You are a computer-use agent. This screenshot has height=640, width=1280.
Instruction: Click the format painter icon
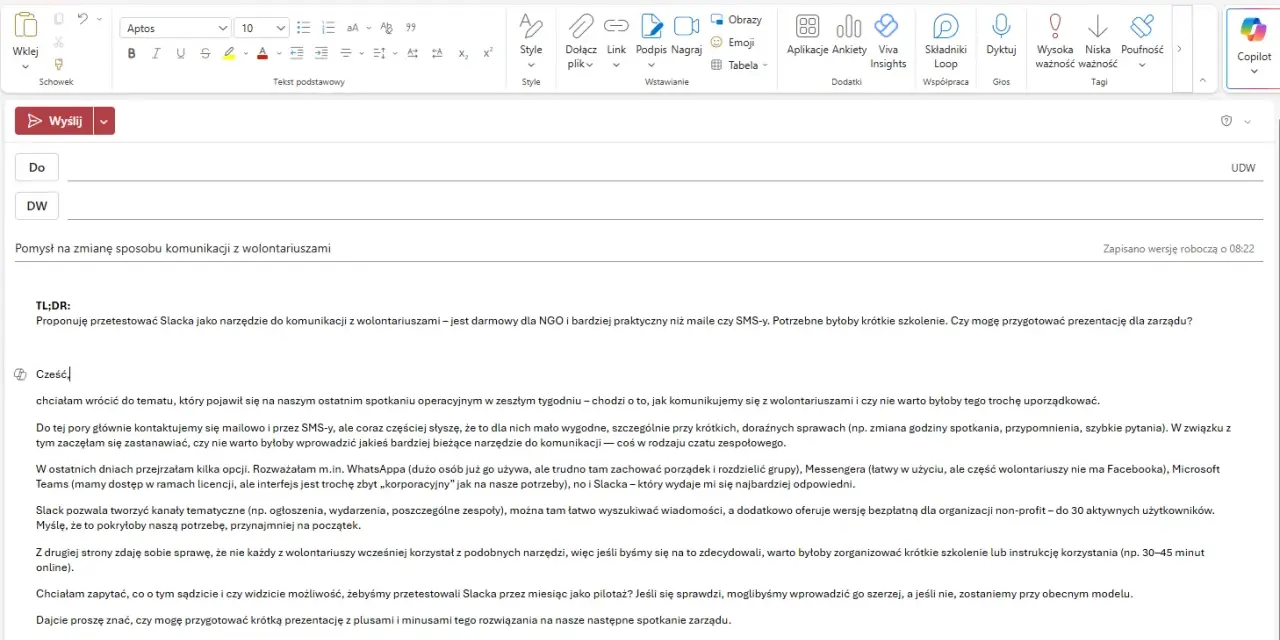tap(59, 64)
